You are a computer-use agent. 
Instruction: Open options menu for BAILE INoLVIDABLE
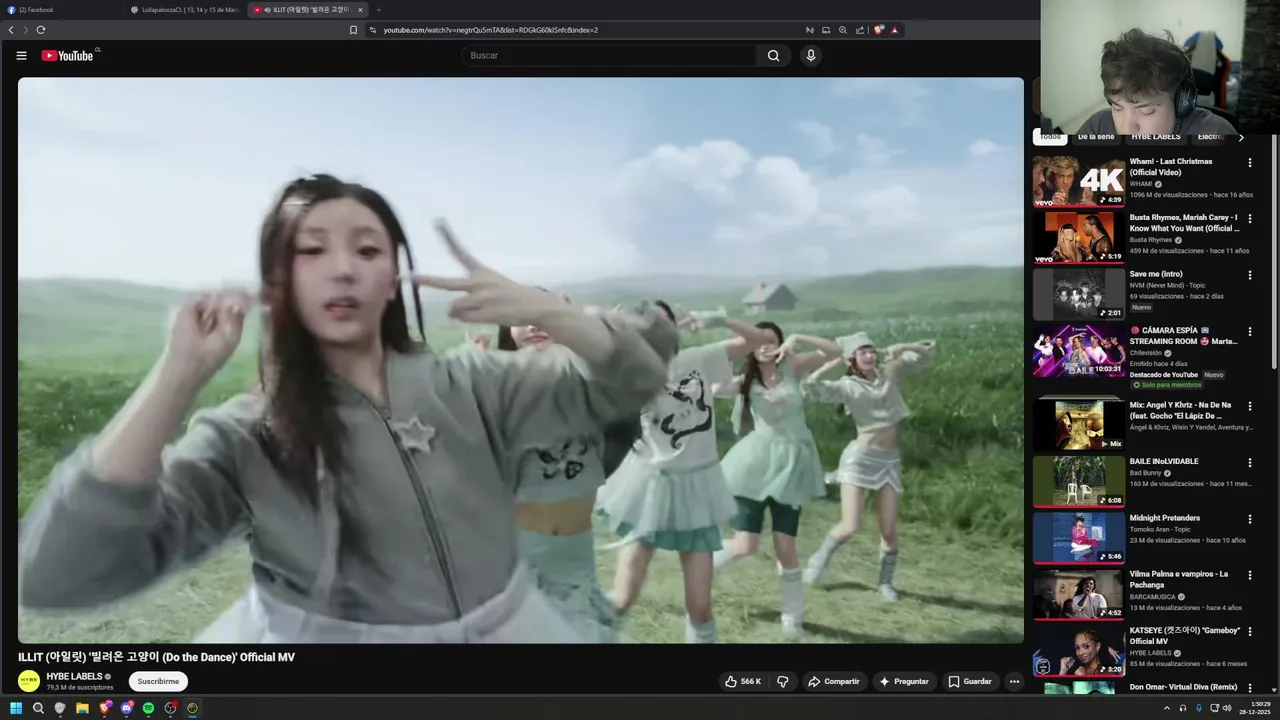(1249, 463)
